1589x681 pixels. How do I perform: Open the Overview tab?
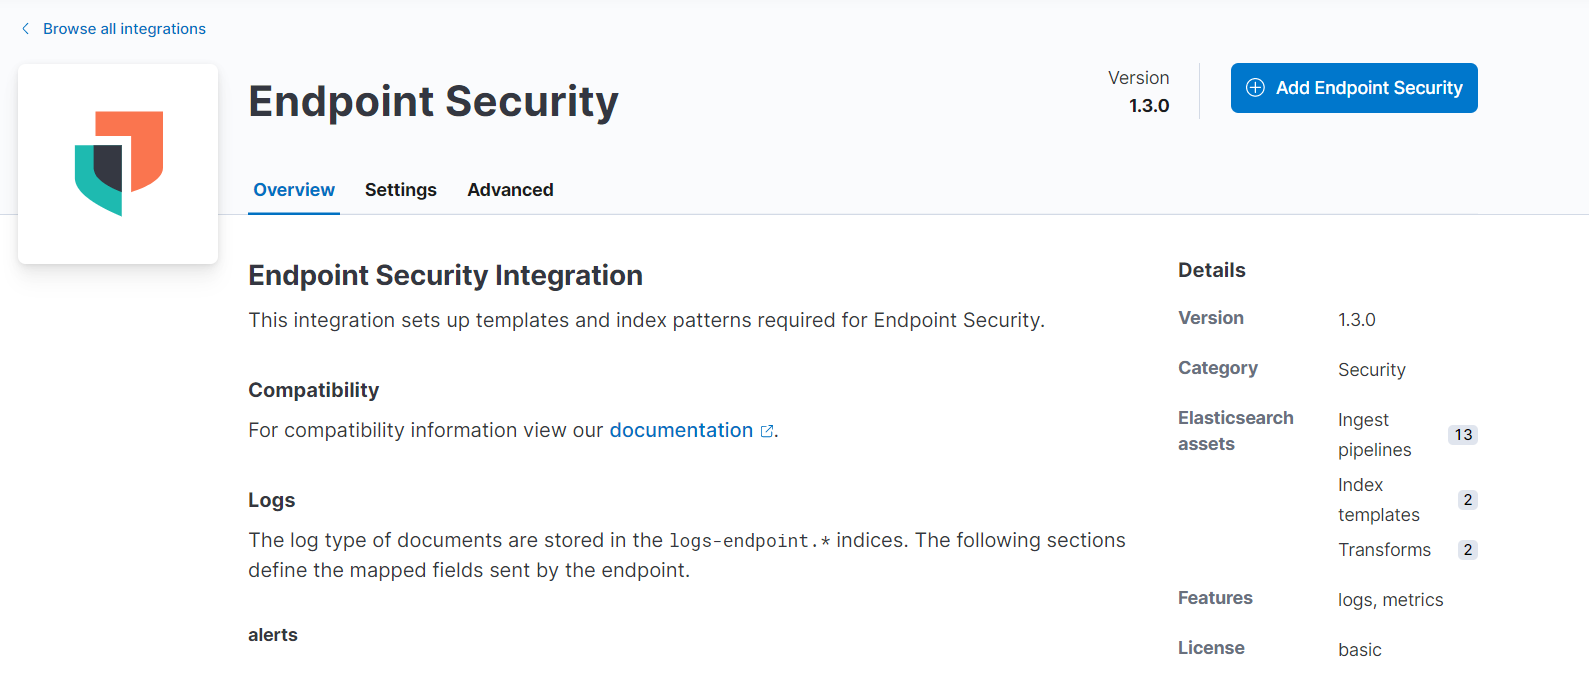click(294, 190)
